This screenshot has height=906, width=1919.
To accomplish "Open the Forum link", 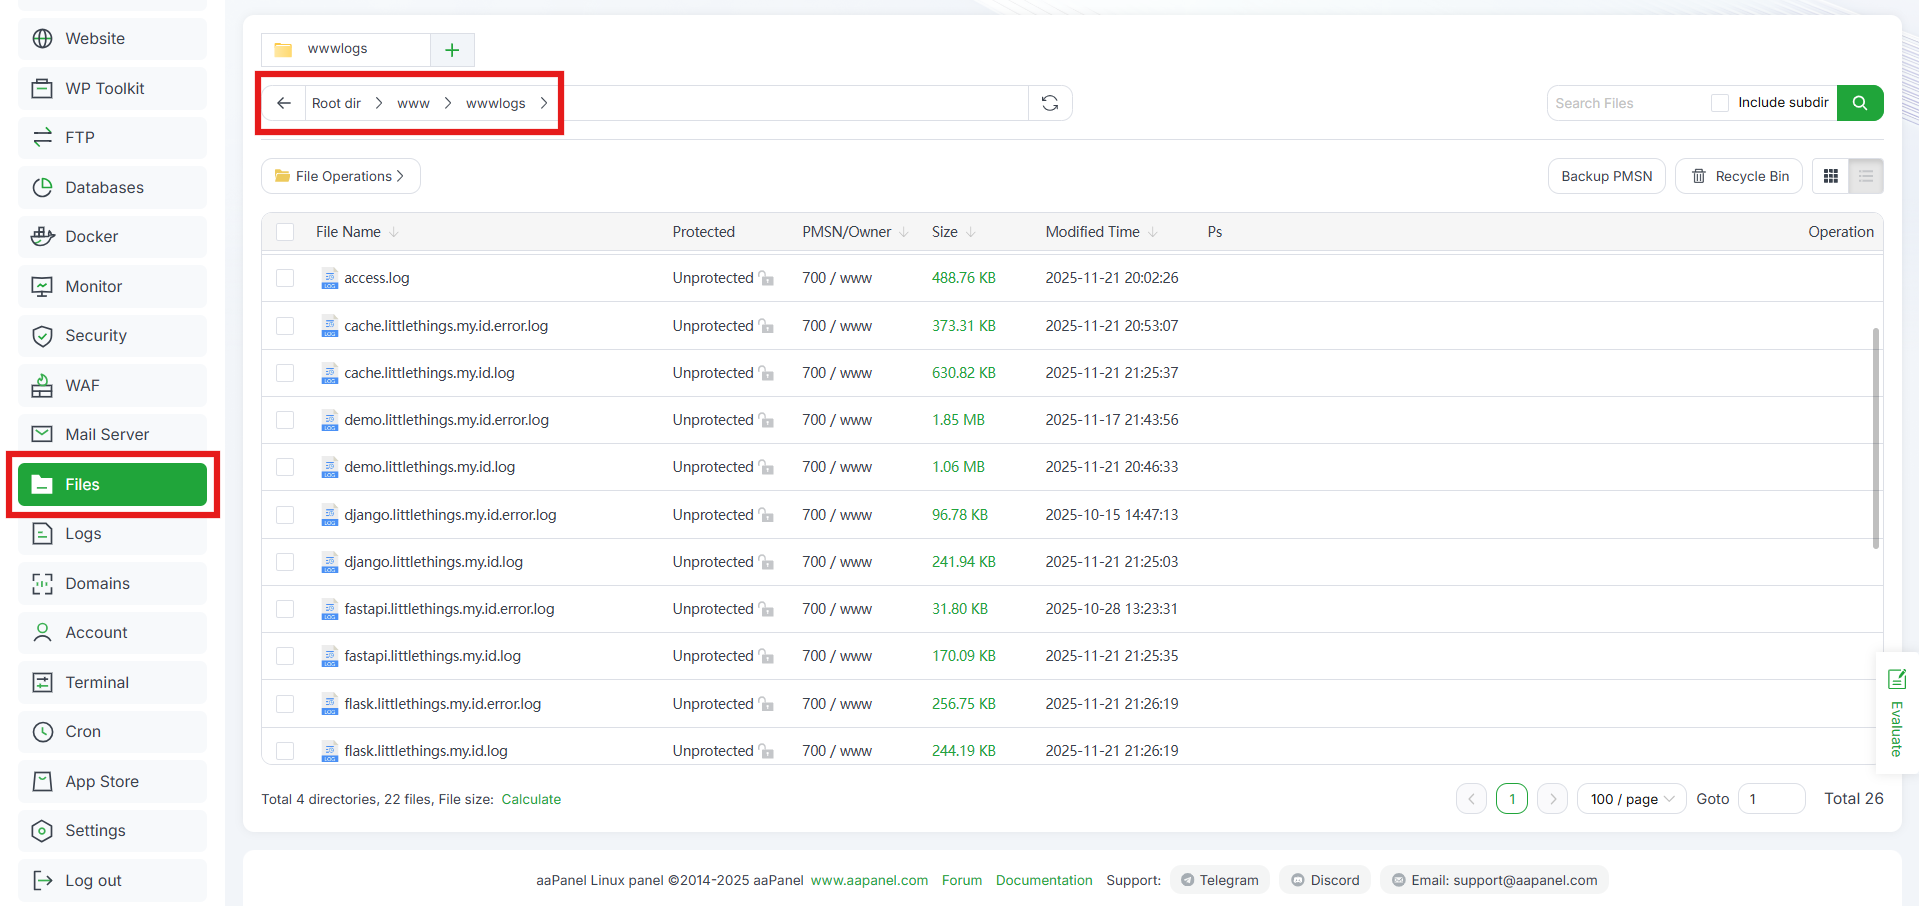I will [962, 881].
